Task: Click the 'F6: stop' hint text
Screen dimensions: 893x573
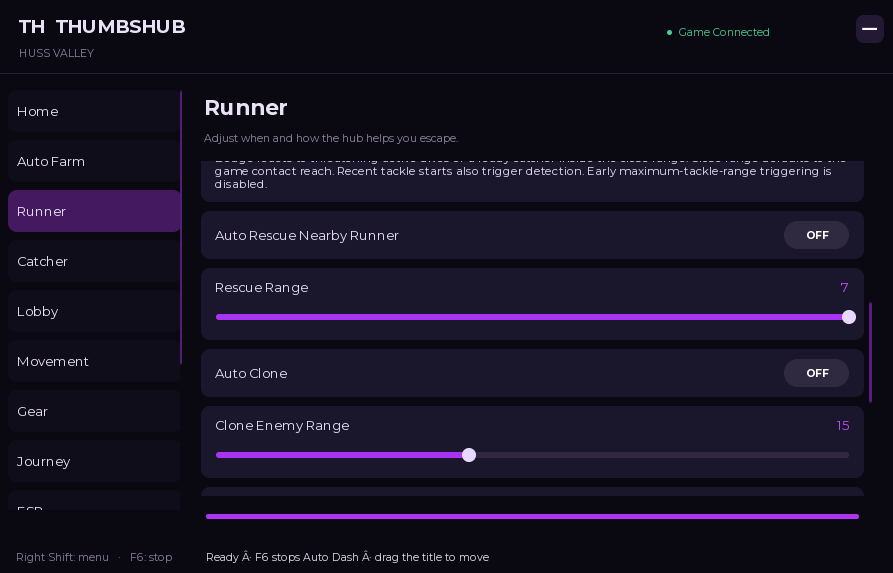Action: (x=151, y=557)
